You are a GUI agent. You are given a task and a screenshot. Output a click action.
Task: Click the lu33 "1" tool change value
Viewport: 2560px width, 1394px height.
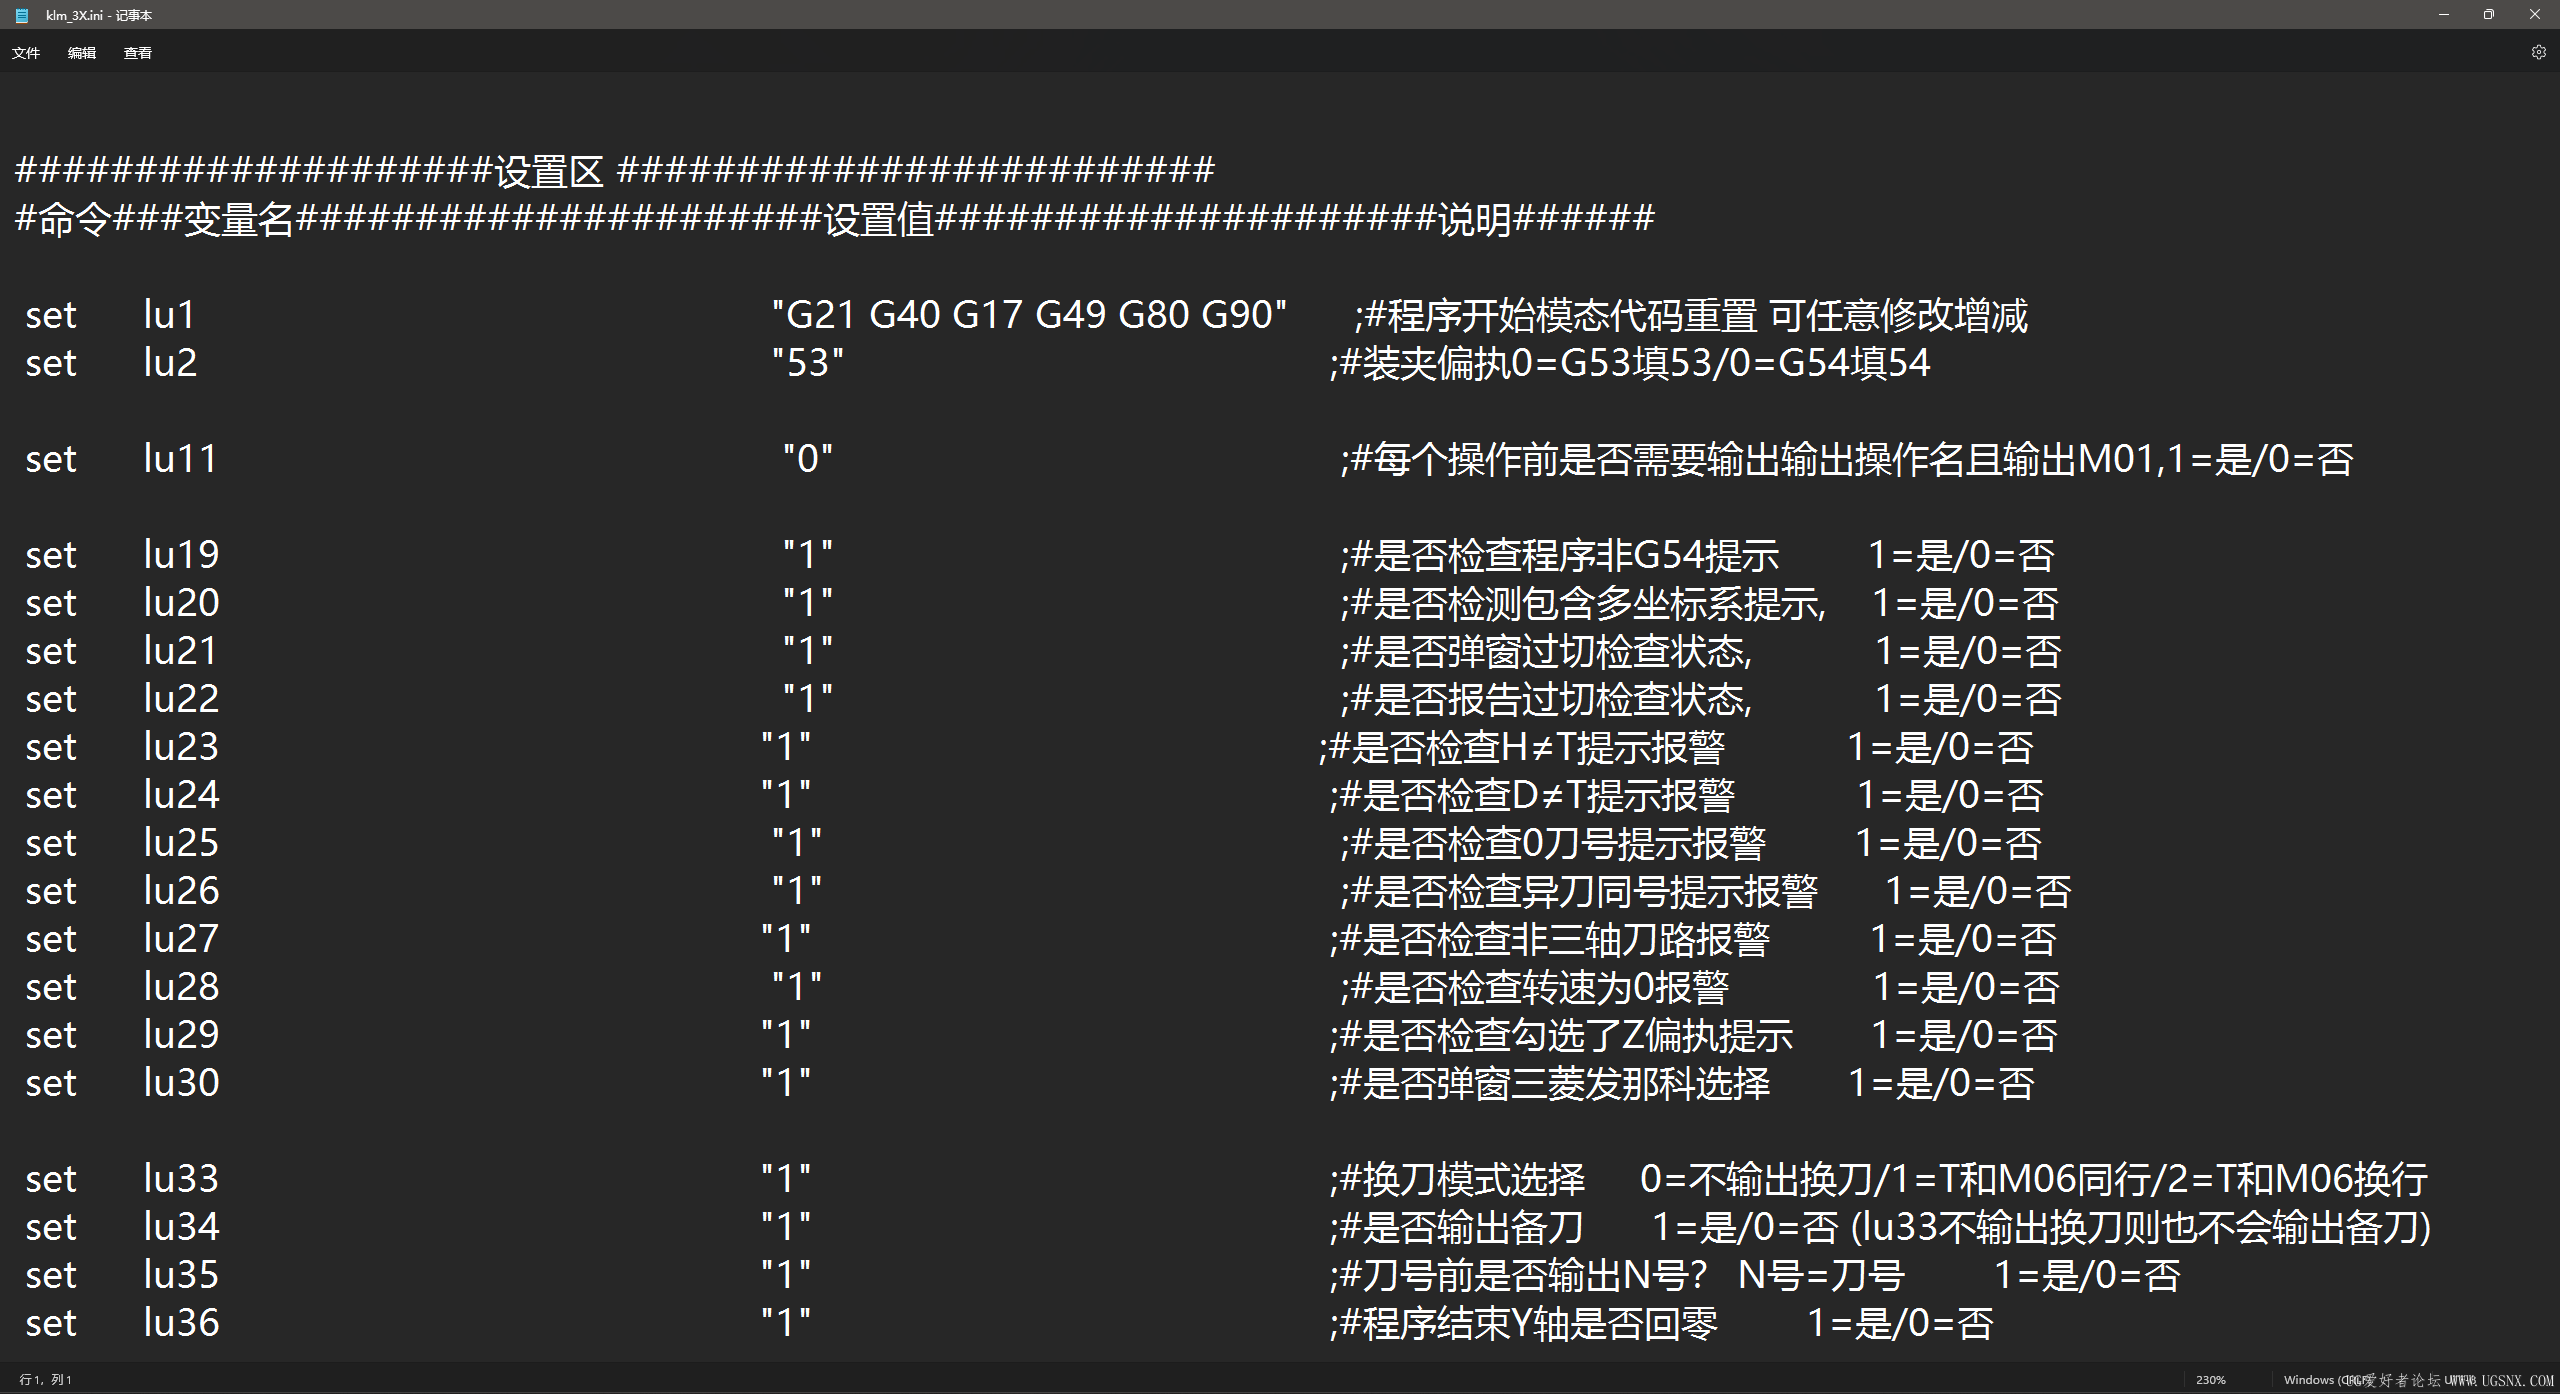[786, 1180]
